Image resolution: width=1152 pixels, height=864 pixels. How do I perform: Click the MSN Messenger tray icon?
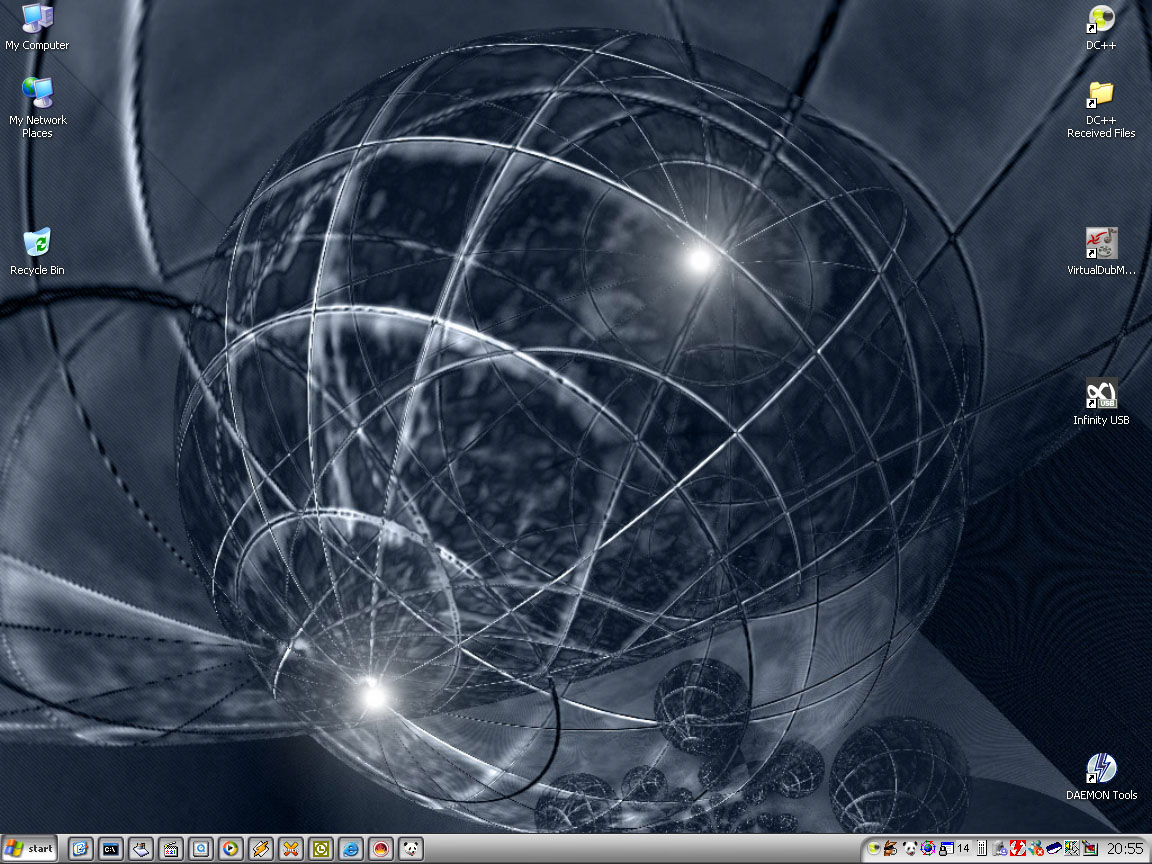[1036, 848]
